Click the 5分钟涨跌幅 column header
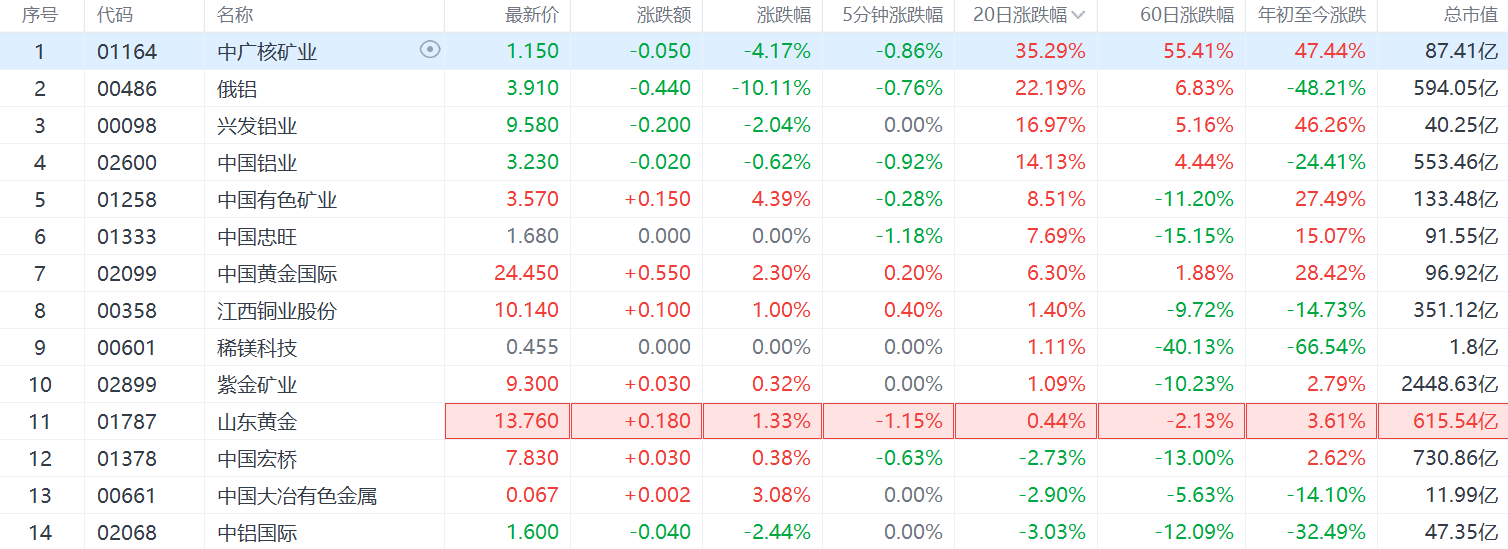Screen dimensions: 1508x549 tap(893, 15)
